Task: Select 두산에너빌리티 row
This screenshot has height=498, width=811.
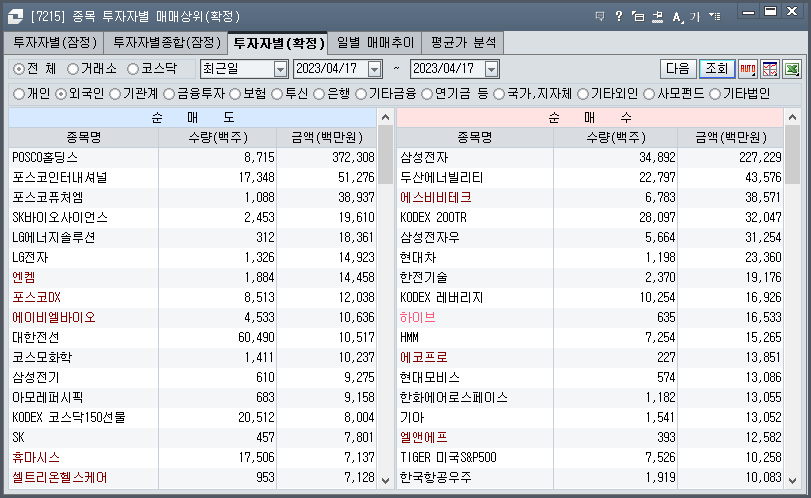Action: (590, 177)
